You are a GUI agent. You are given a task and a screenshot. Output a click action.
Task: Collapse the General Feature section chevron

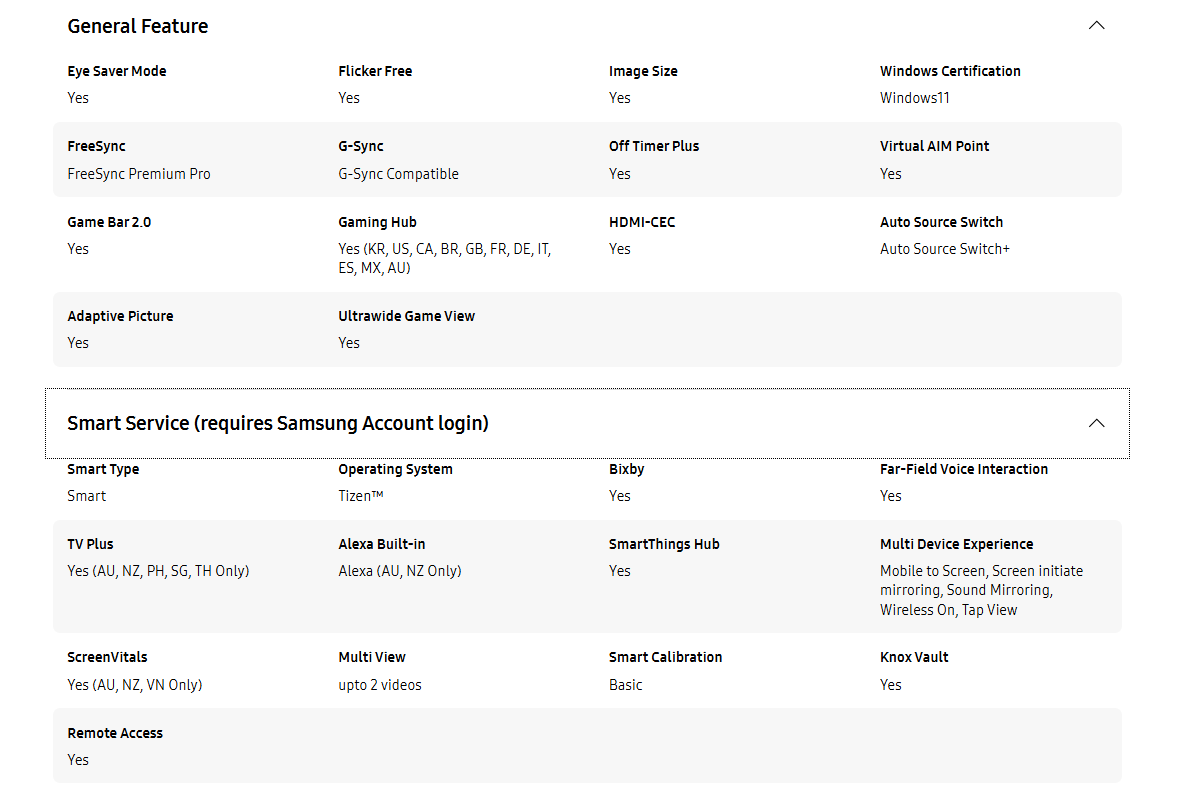click(1096, 25)
